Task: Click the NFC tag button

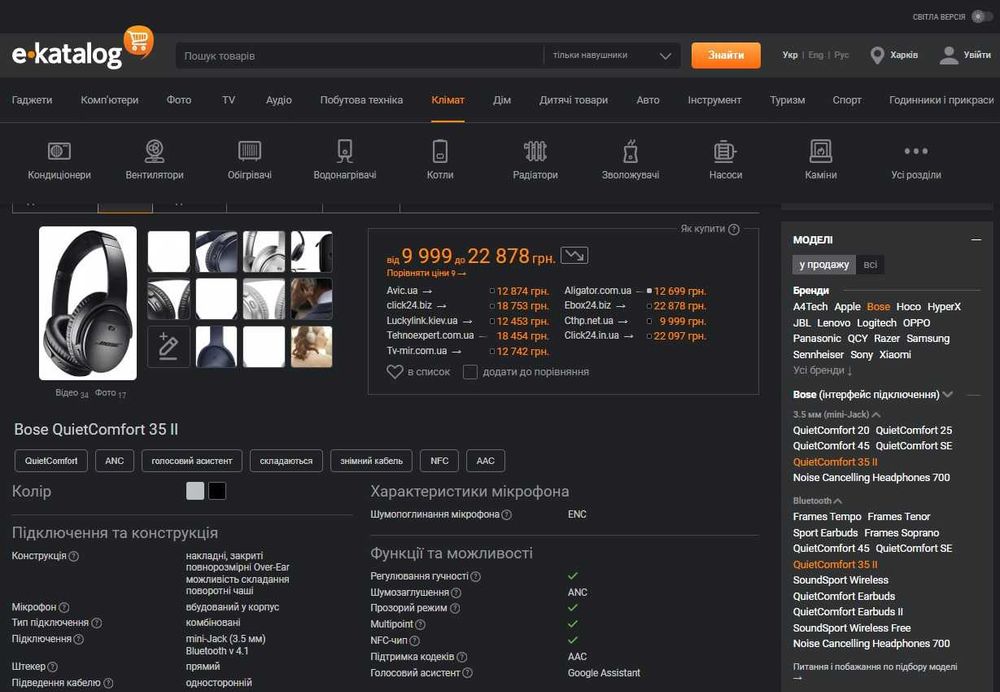Action: tap(439, 460)
